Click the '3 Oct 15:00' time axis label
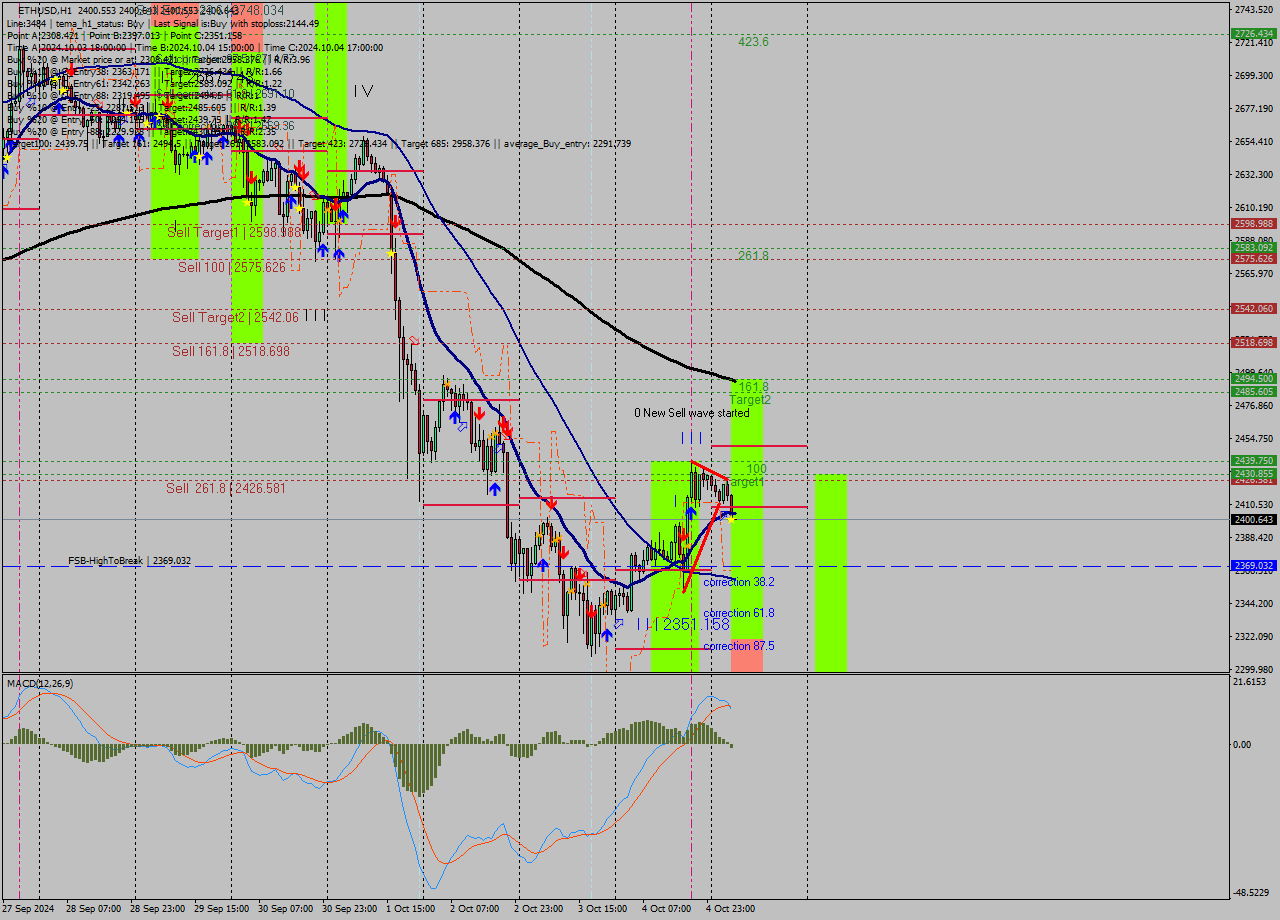The height and width of the screenshot is (920, 1280). tap(603, 909)
